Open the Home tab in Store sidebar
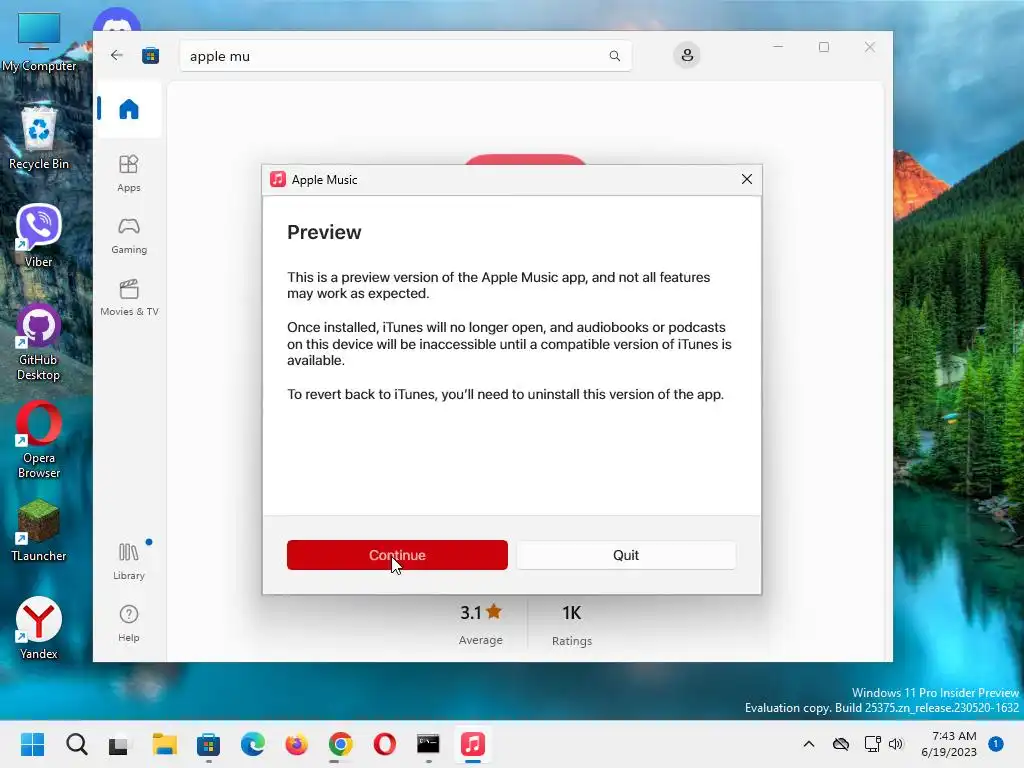 pyautogui.click(x=129, y=109)
